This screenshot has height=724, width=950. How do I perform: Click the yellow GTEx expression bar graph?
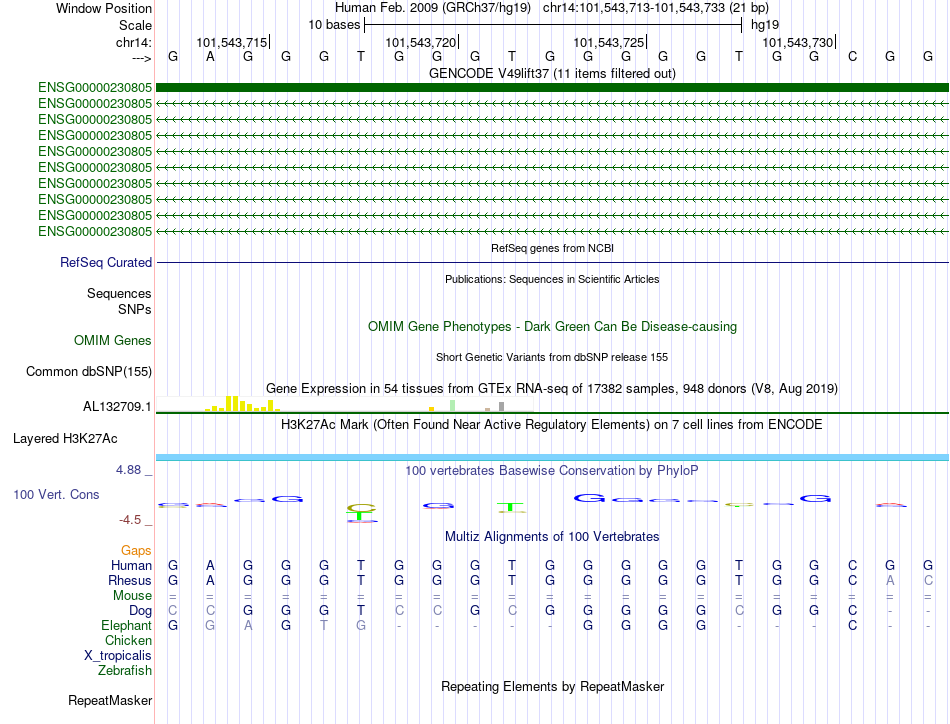coord(241,404)
